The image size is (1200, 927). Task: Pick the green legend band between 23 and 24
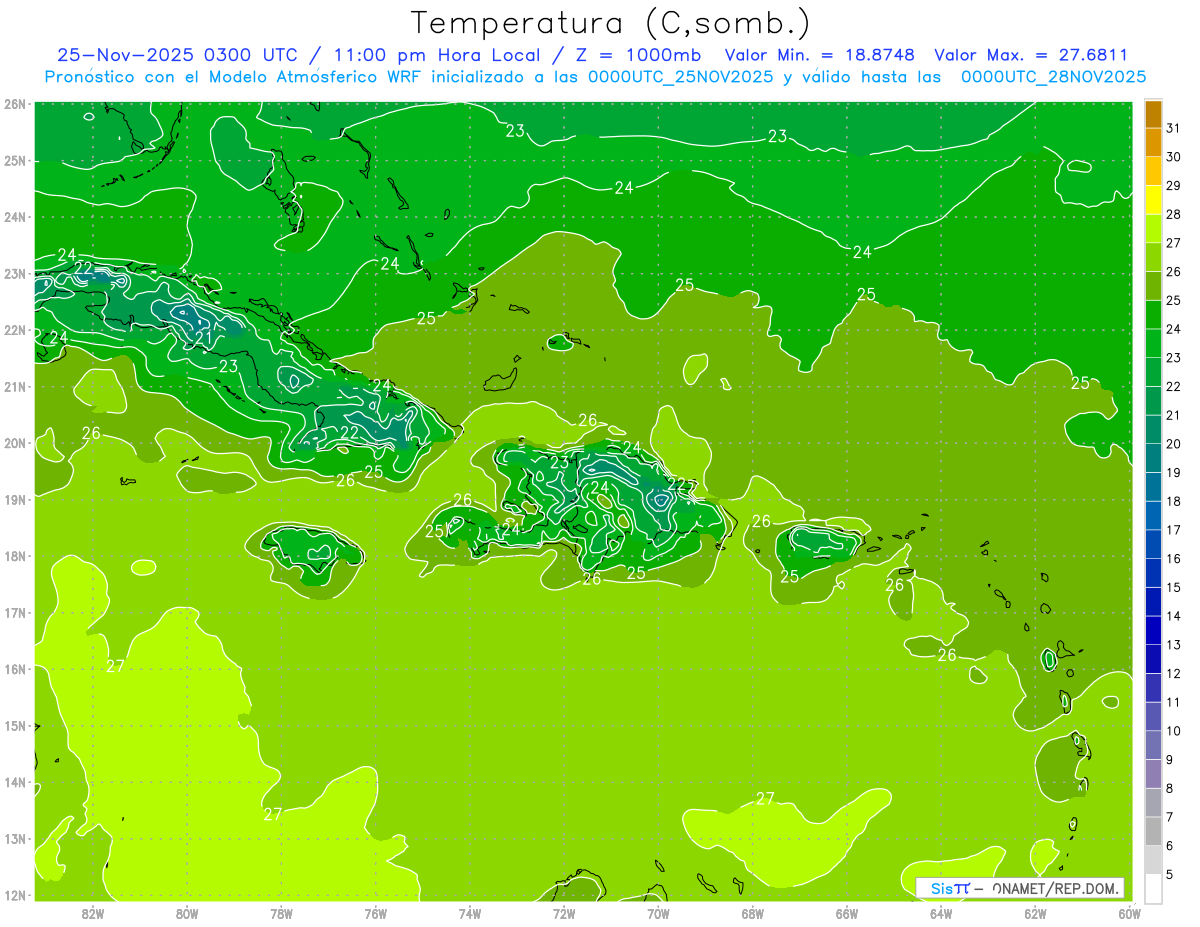click(1153, 343)
